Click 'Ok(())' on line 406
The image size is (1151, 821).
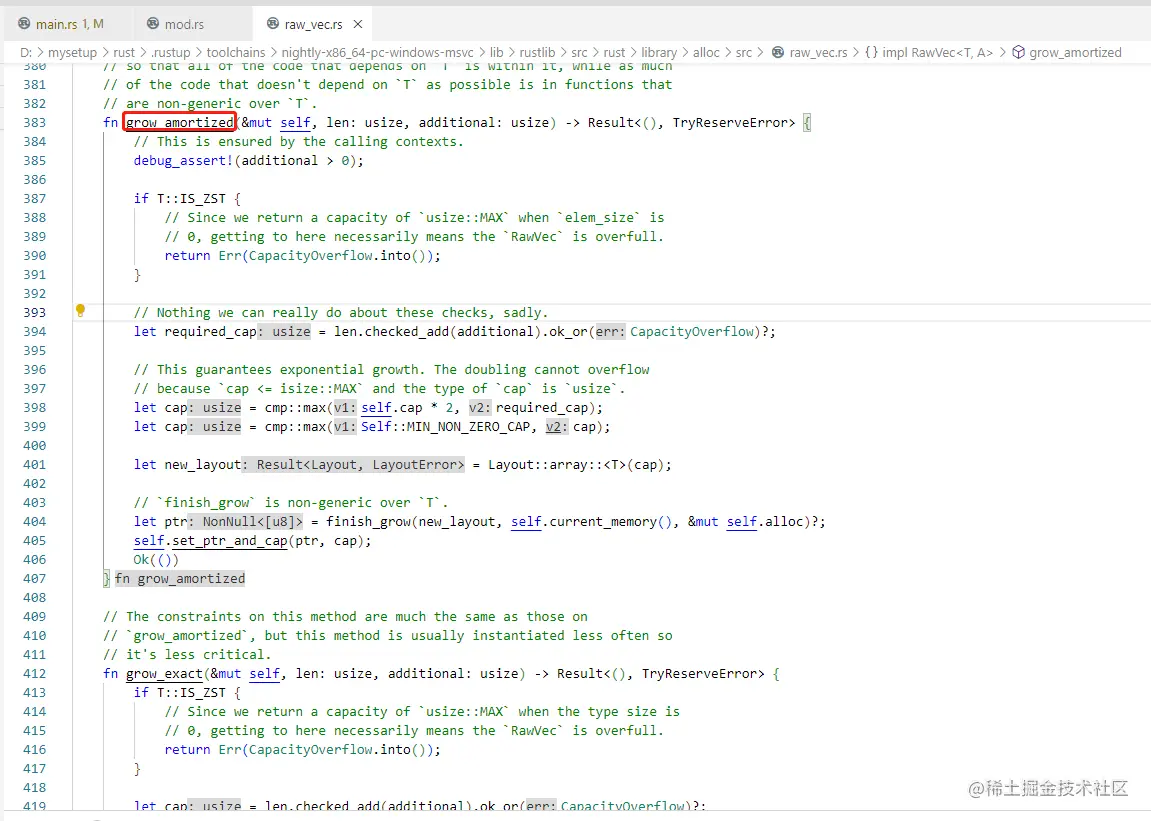[x=156, y=560]
